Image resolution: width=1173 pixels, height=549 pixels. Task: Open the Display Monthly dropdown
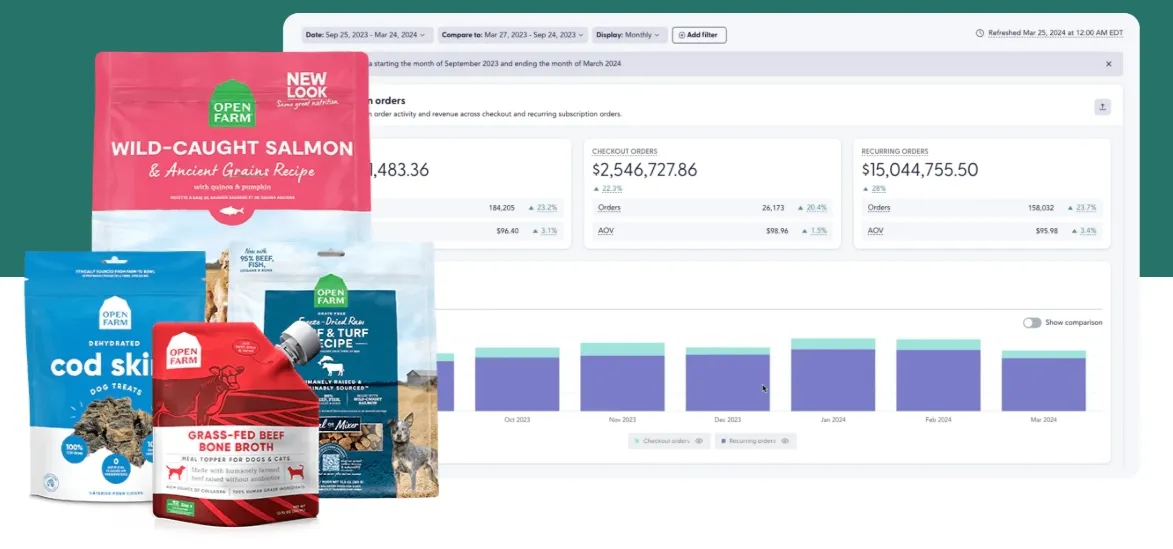[x=630, y=34]
